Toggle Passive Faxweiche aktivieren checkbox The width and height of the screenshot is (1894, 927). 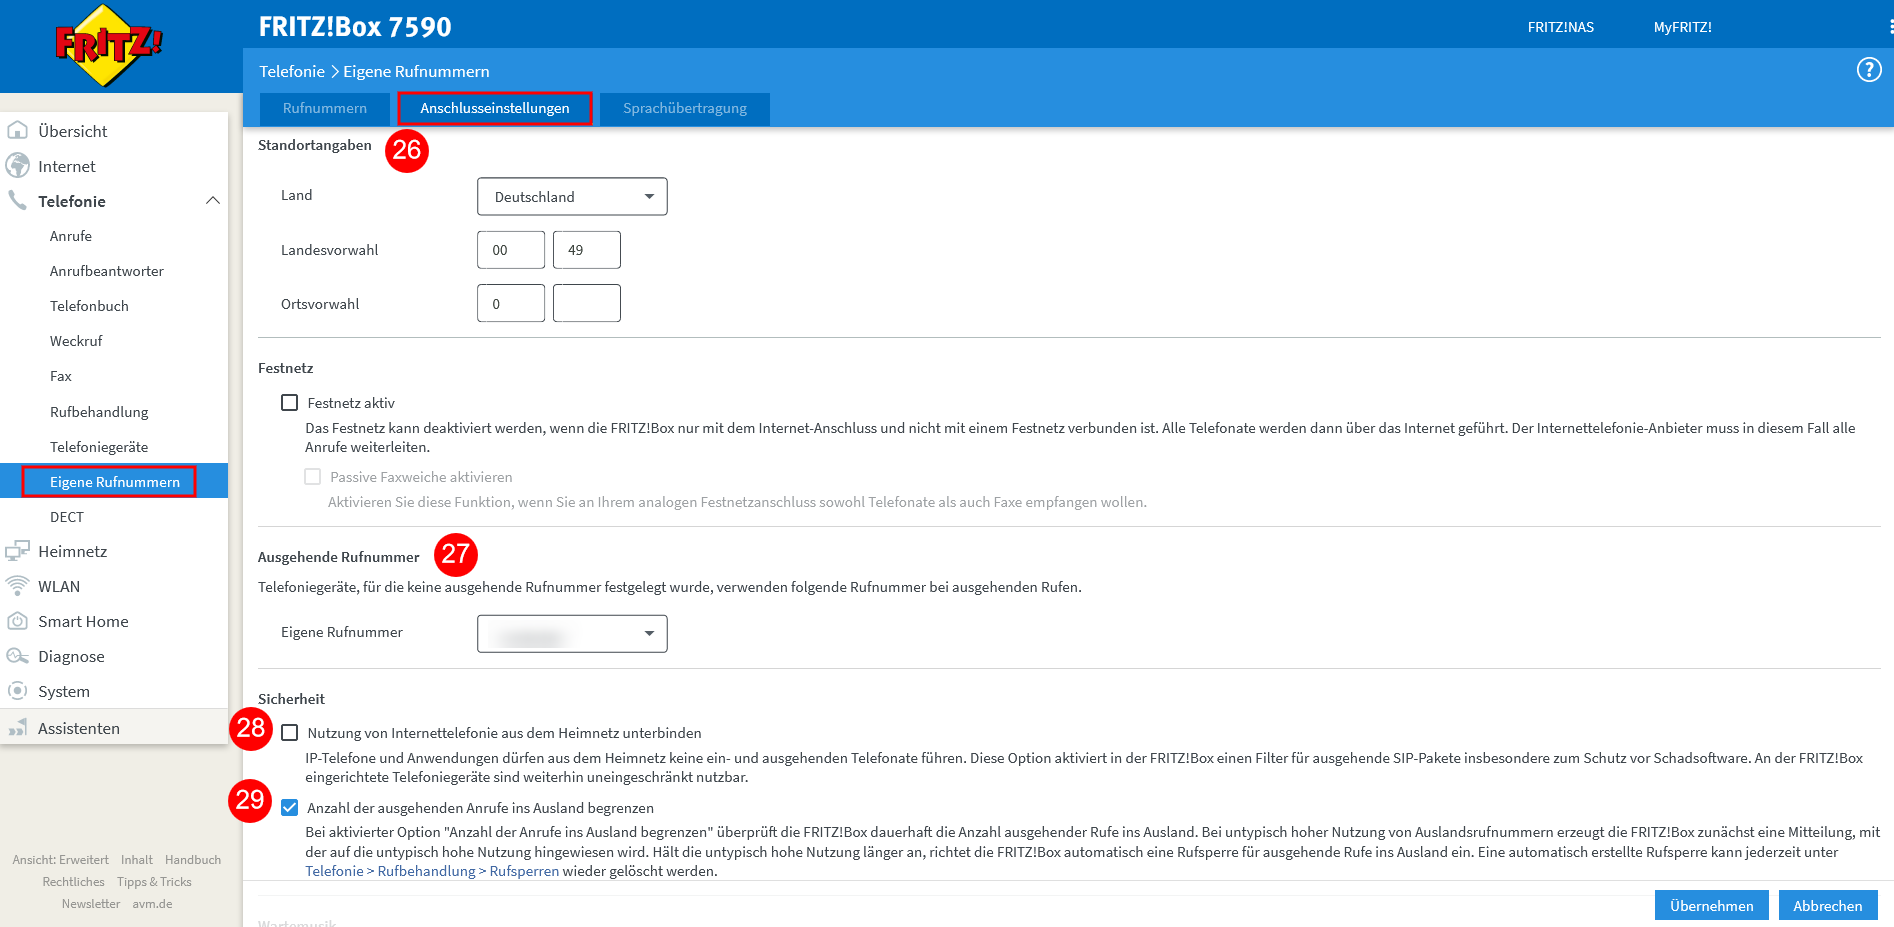tap(313, 477)
